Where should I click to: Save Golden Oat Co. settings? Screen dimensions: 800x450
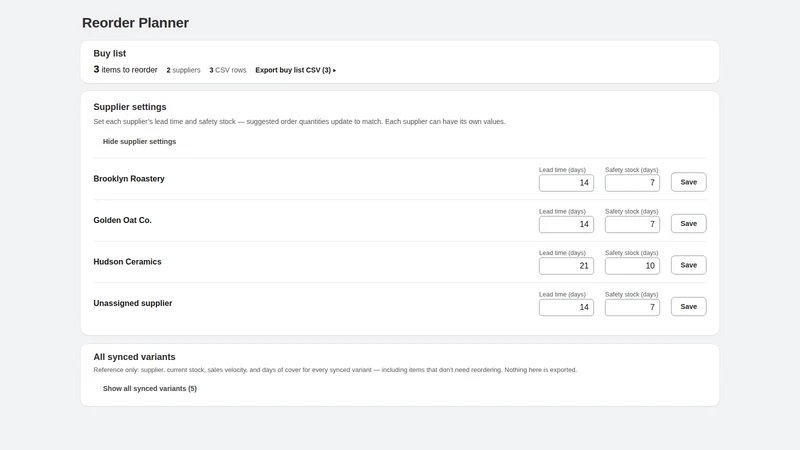coord(688,223)
